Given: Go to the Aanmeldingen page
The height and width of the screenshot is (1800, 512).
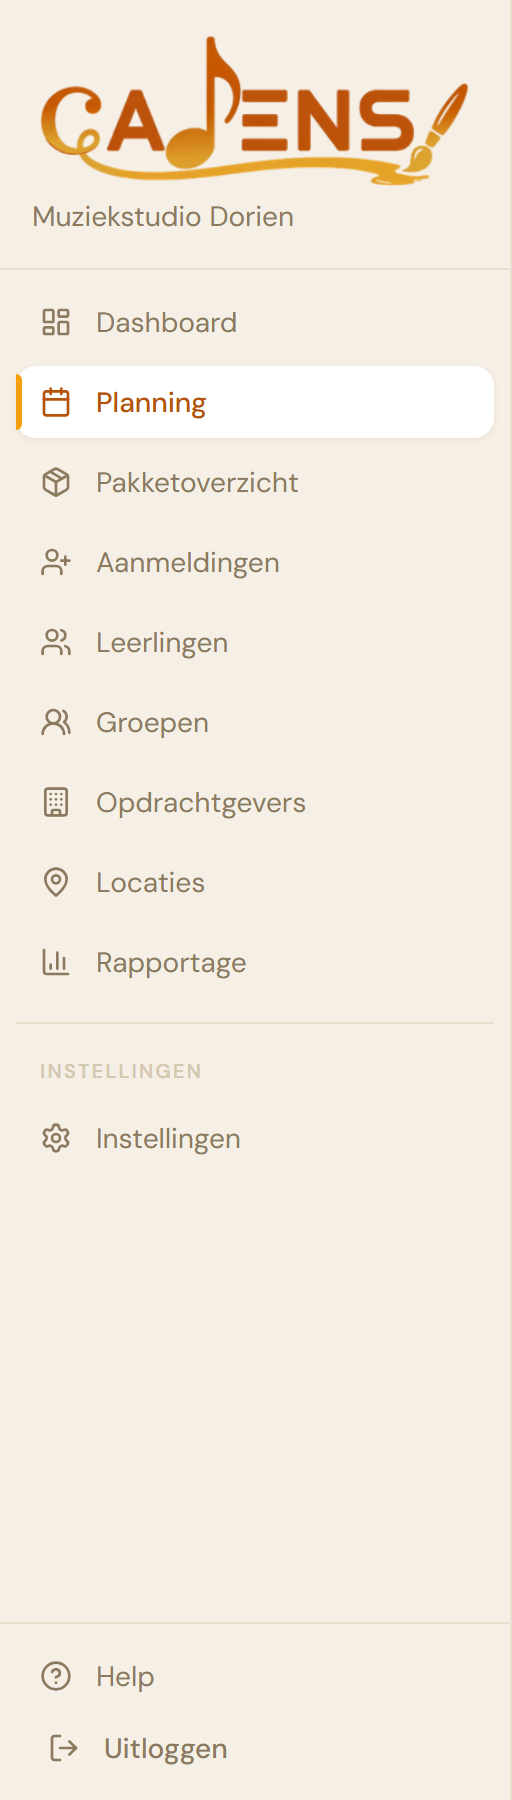Looking at the screenshot, I should (x=256, y=562).
